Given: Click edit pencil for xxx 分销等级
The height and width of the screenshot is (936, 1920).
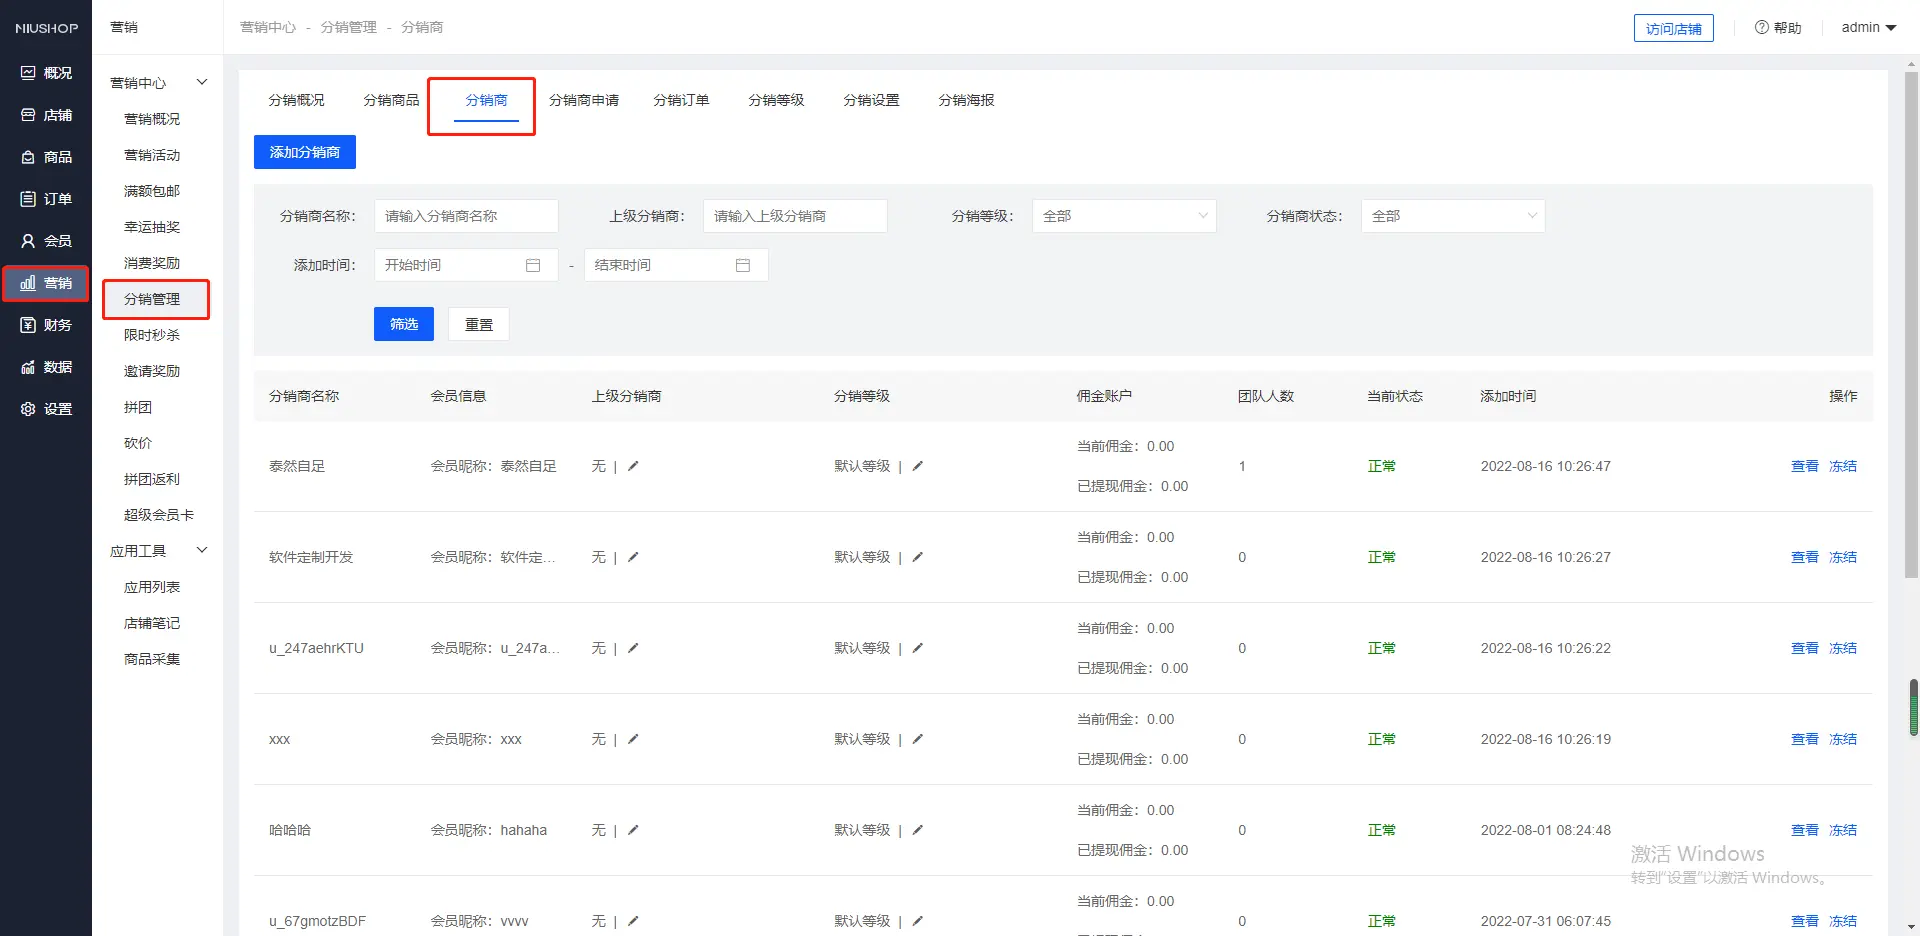Looking at the screenshot, I should pos(918,739).
